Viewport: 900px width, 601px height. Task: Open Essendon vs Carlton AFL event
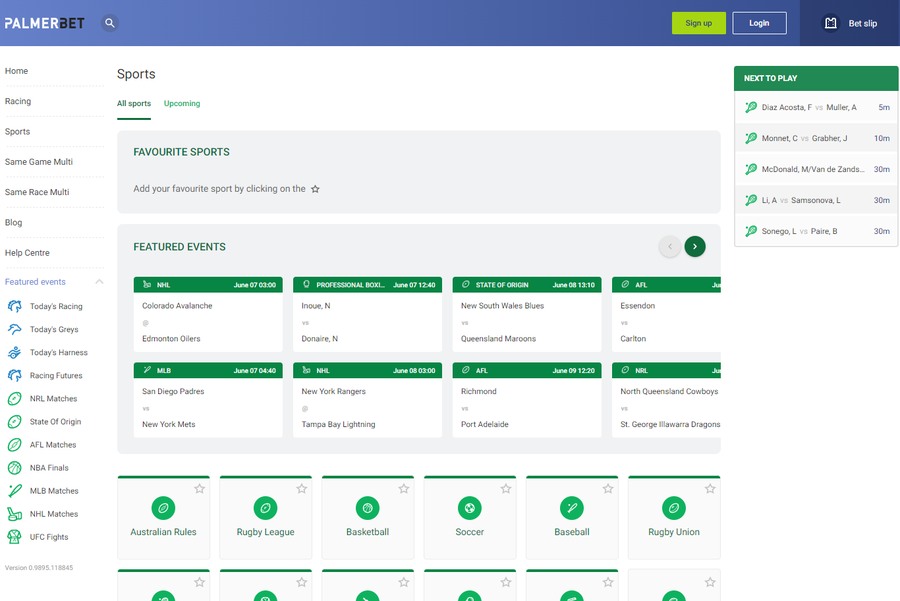coord(666,315)
